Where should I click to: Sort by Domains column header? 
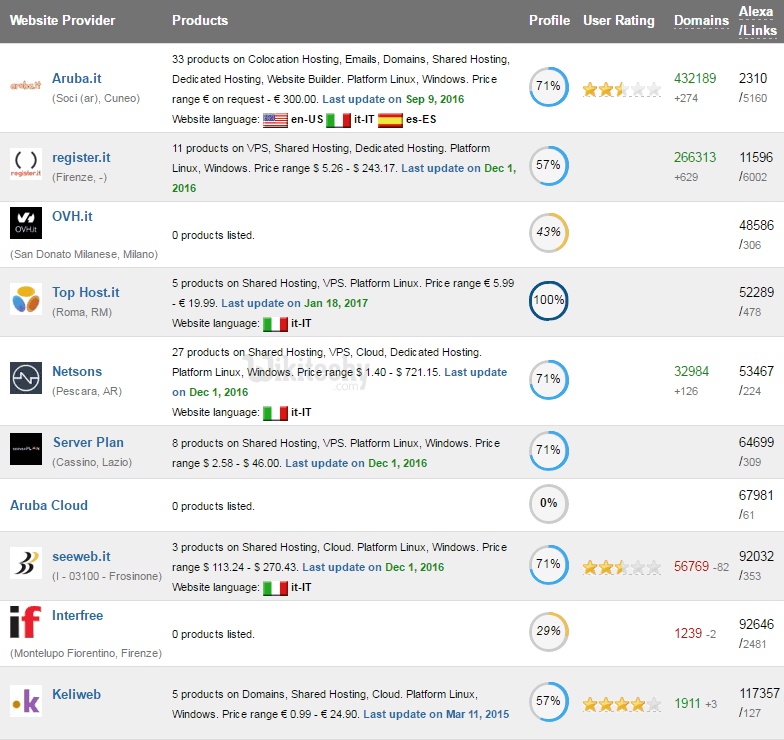pyautogui.click(x=701, y=20)
